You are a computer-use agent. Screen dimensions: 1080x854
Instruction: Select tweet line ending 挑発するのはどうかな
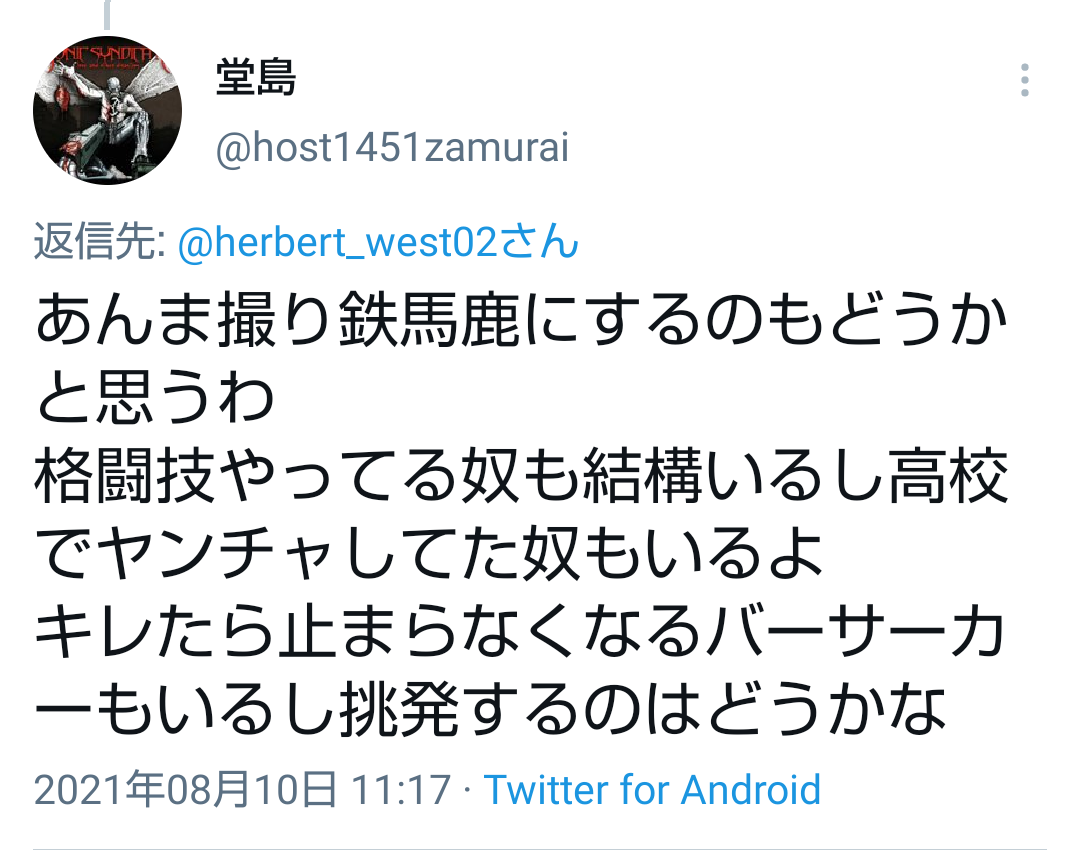pyautogui.click(x=491, y=709)
